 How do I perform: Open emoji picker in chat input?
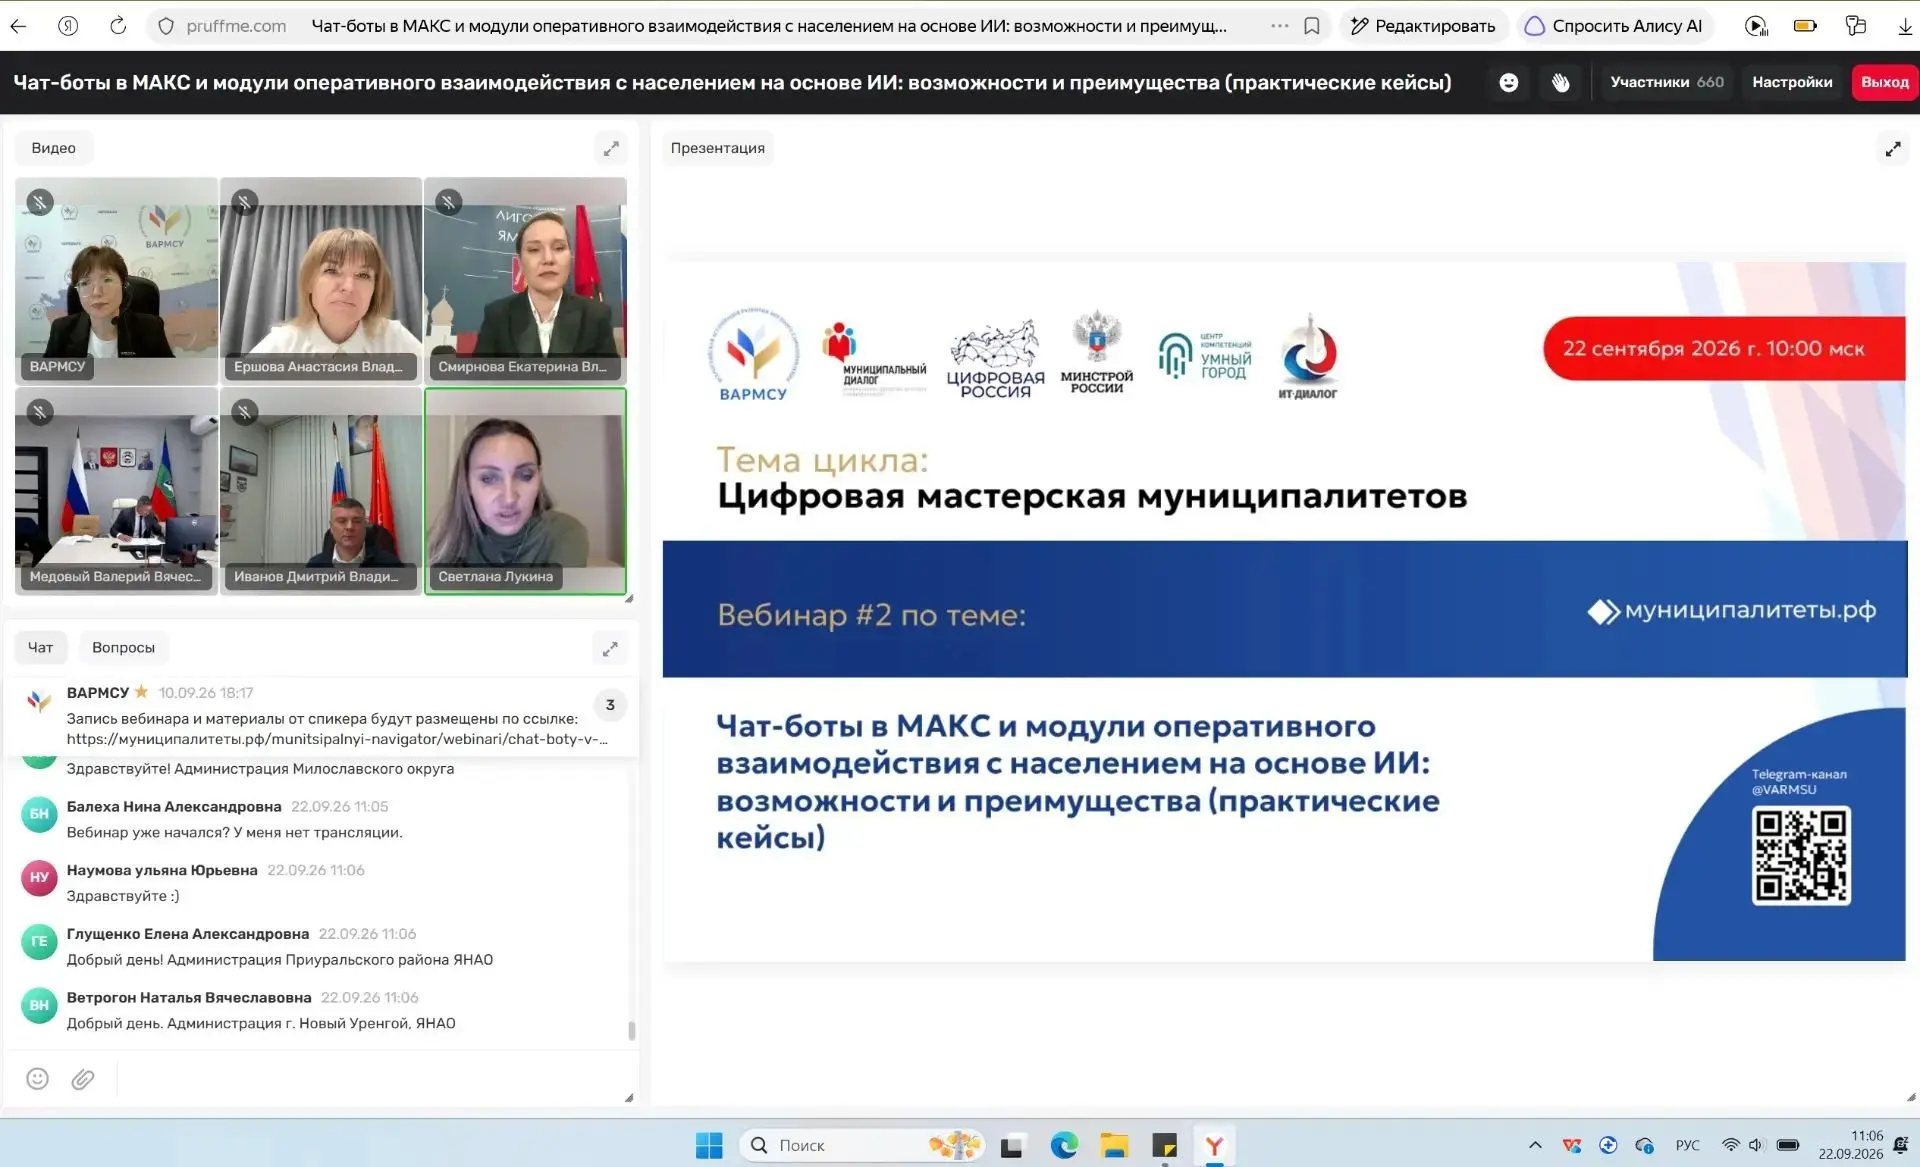[x=37, y=1078]
